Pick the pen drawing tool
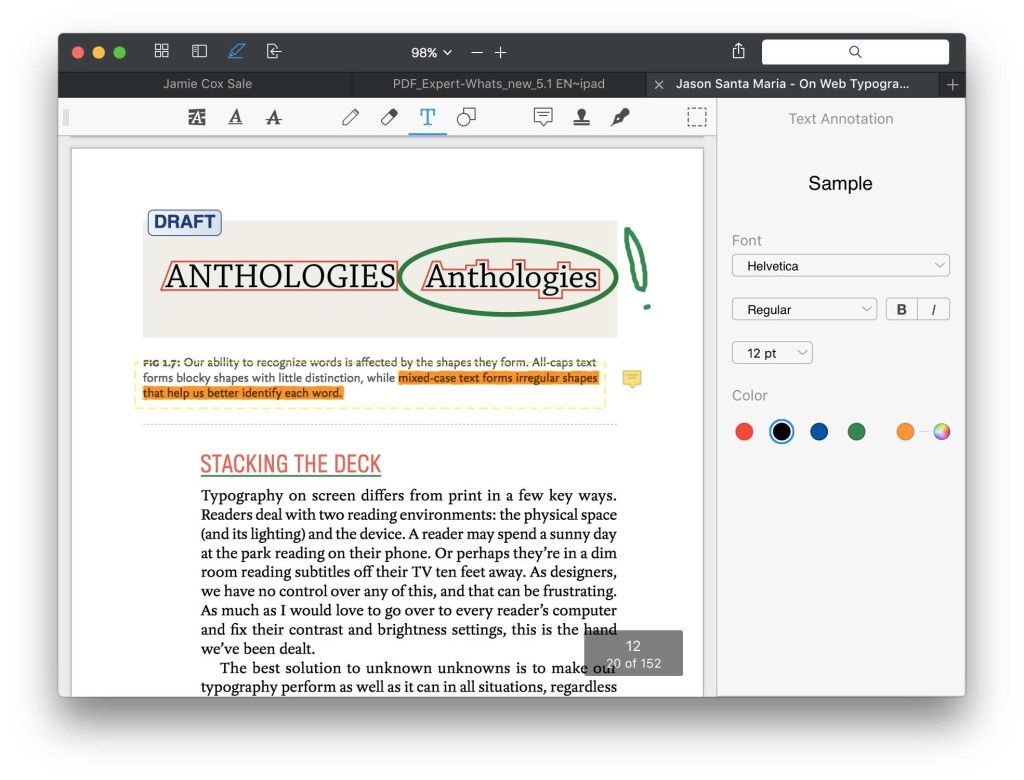 tap(350, 118)
